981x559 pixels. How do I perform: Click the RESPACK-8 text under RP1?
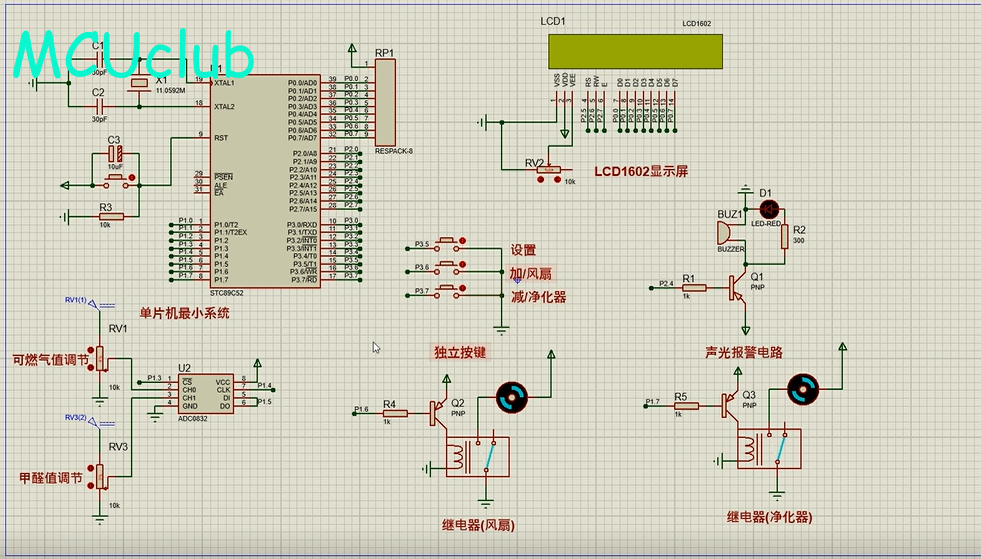click(x=394, y=151)
